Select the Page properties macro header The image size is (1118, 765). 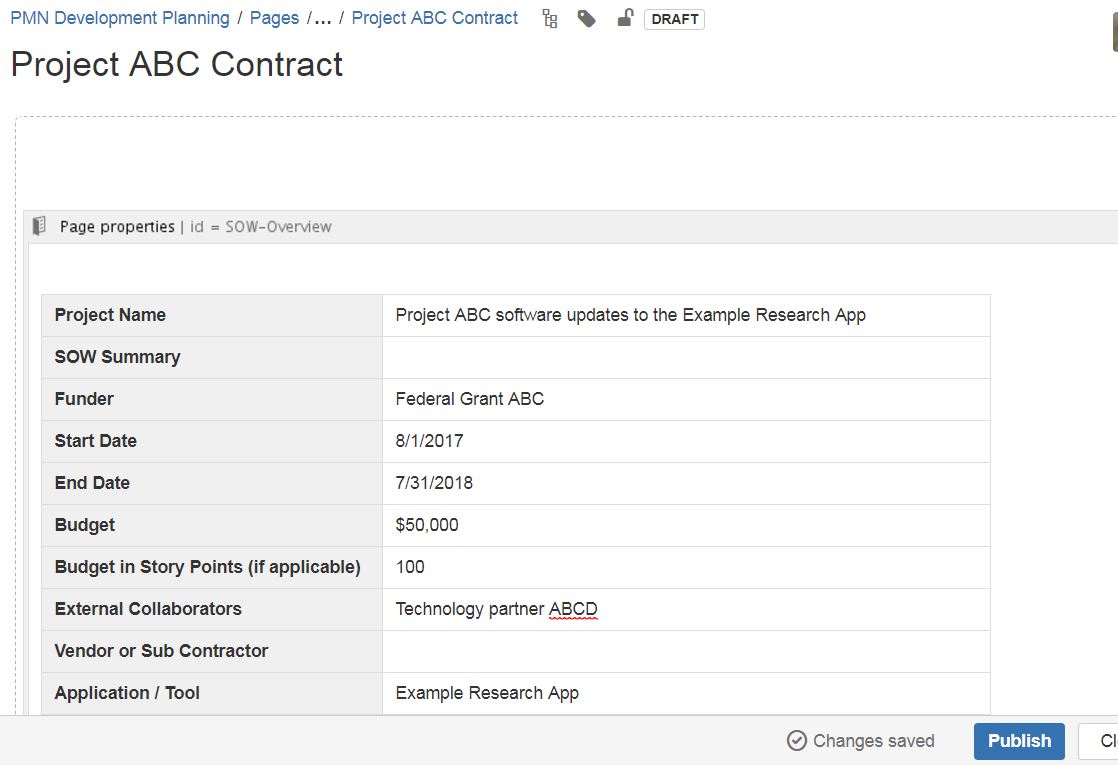pyautogui.click(x=196, y=227)
